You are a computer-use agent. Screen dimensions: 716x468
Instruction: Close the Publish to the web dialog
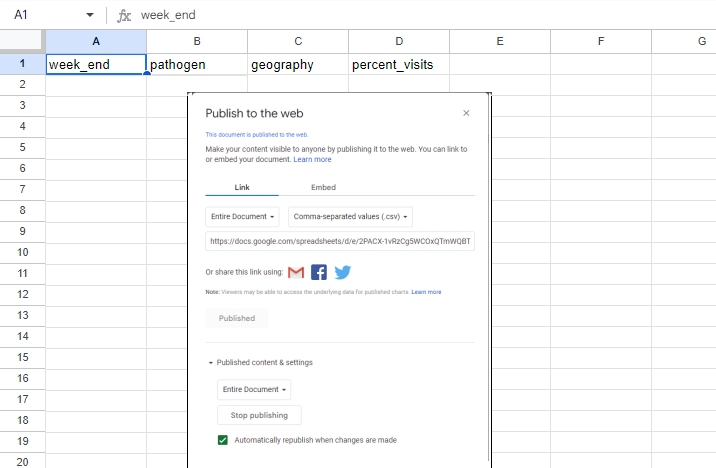(466, 113)
